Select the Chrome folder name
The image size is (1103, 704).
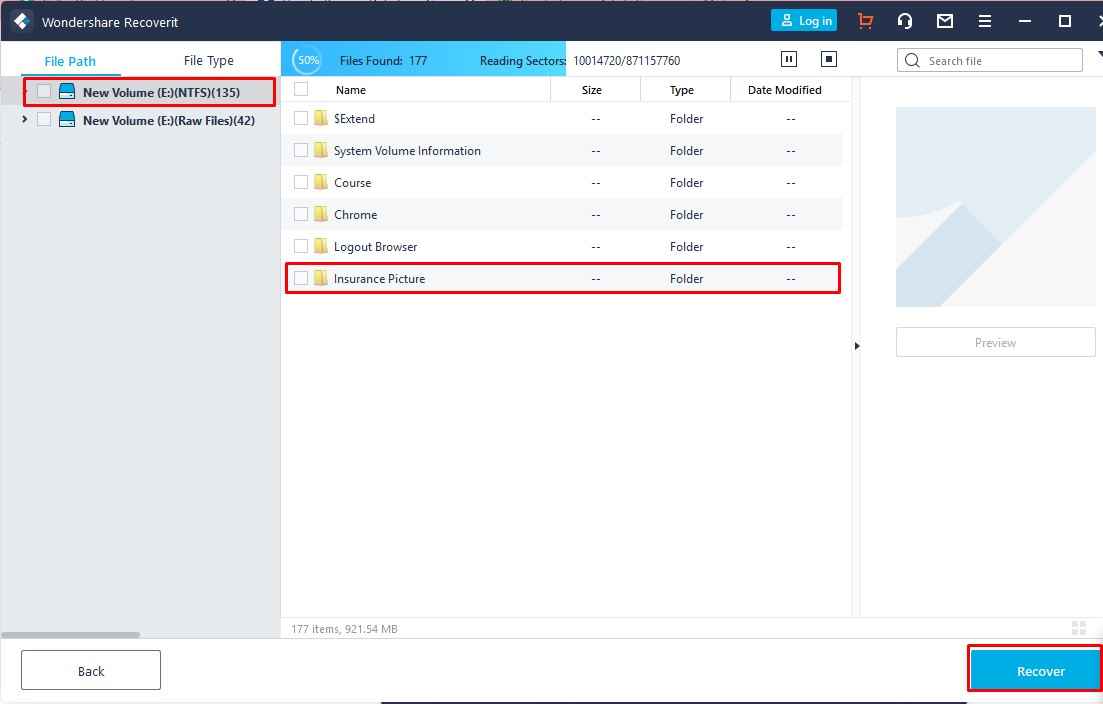pyautogui.click(x=355, y=215)
